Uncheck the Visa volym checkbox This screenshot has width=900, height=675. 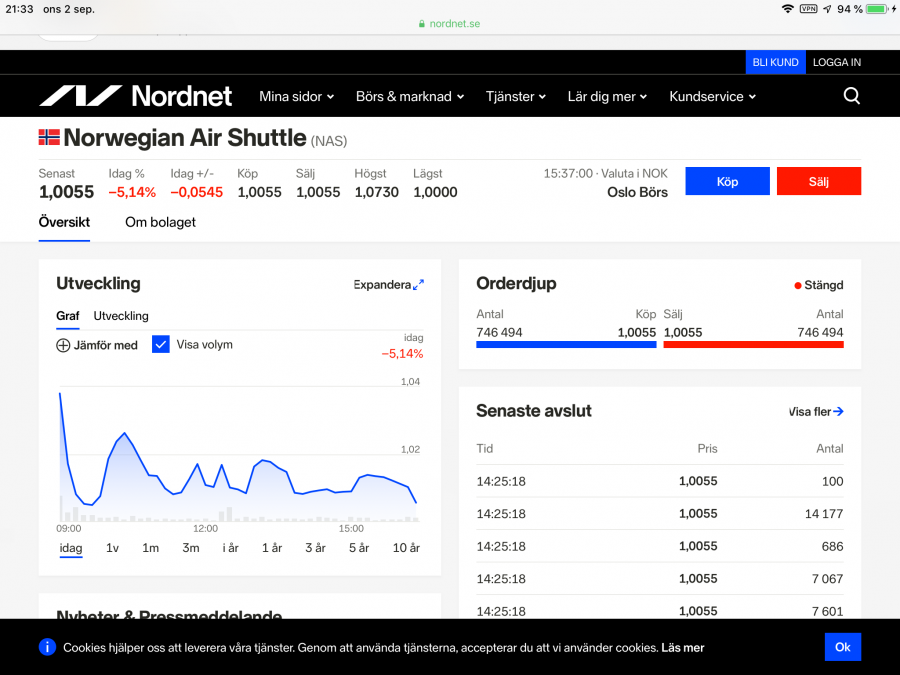[161, 344]
